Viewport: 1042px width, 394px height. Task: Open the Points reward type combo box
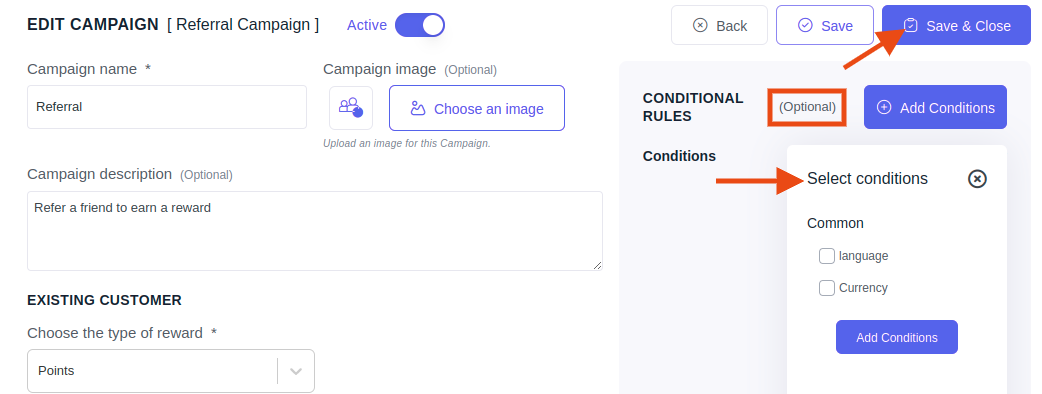[171, 371]
